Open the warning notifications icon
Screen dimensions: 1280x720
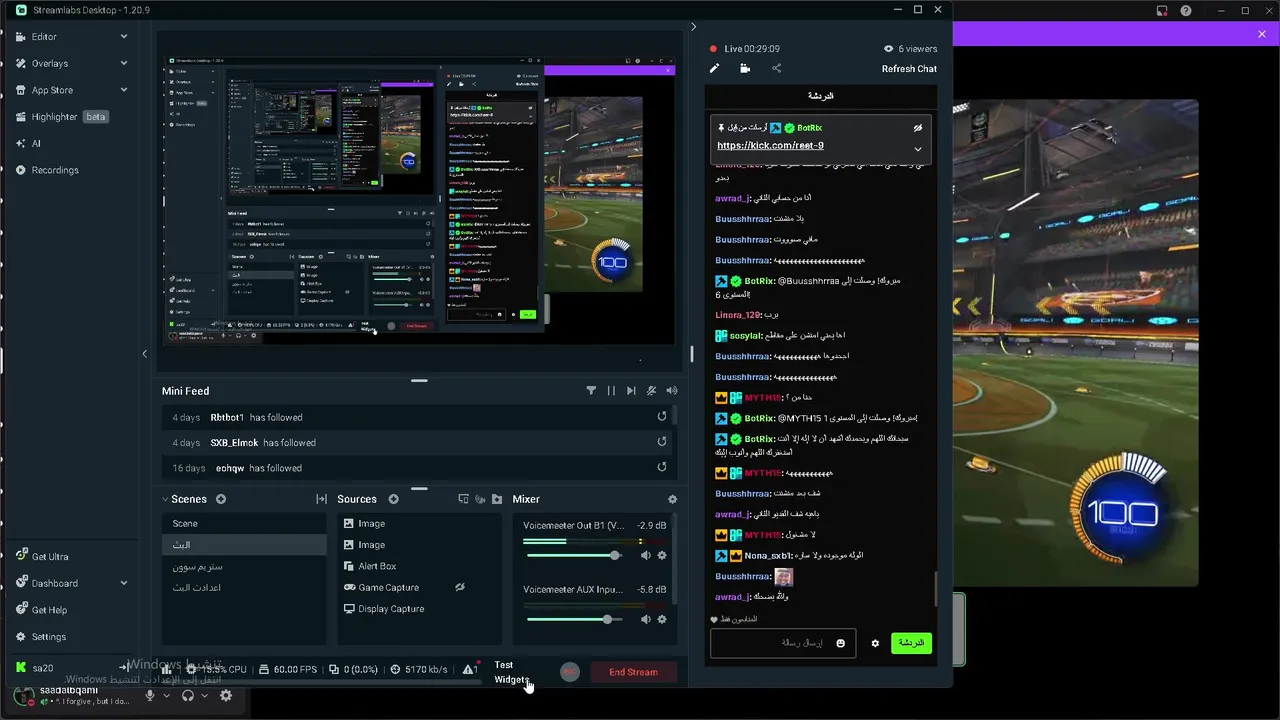(470, 669)
